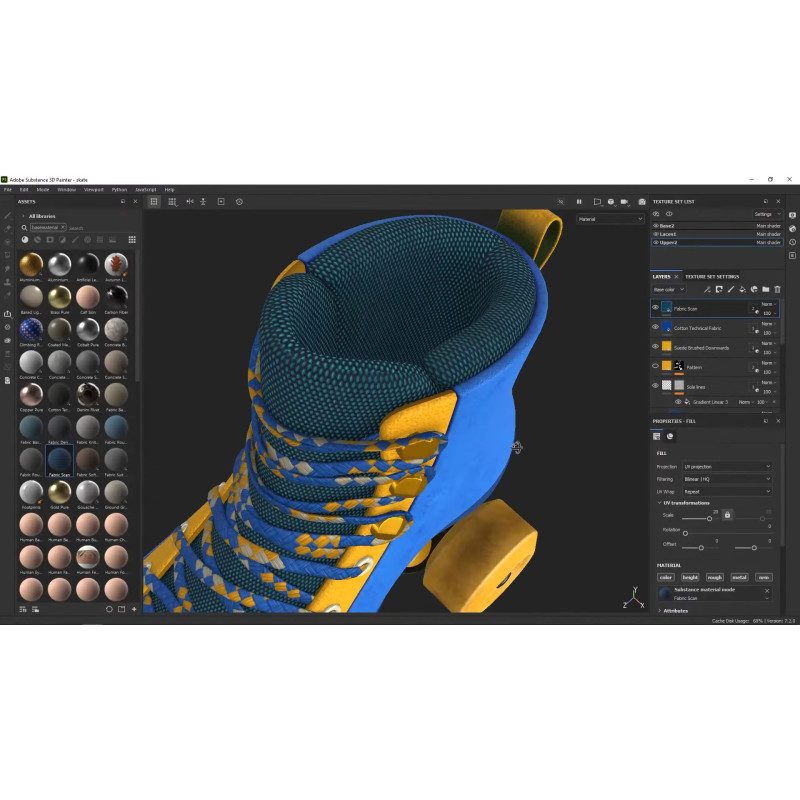Add a folder using Layers toolbar icon

point(765,289)
